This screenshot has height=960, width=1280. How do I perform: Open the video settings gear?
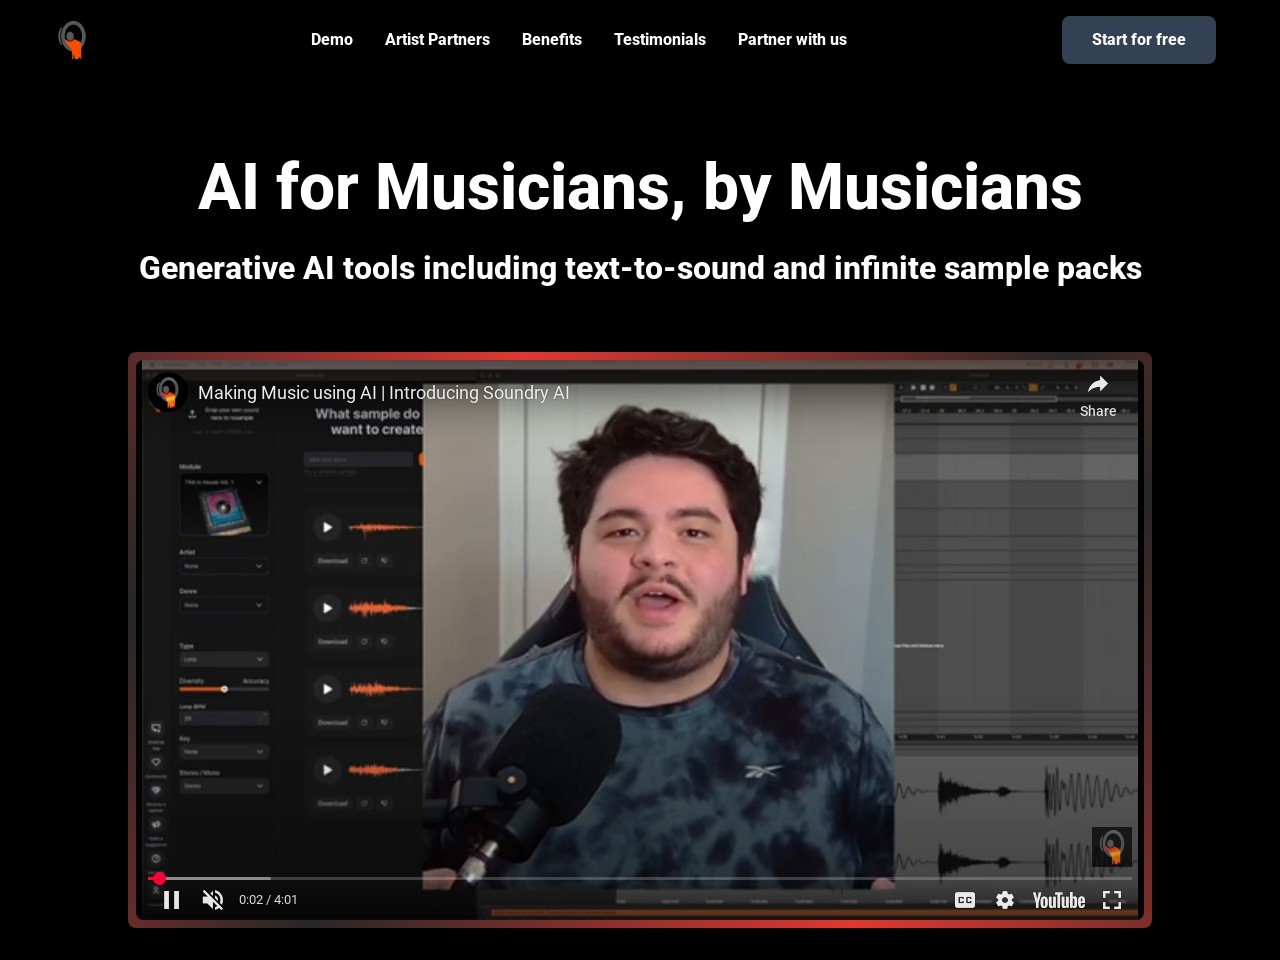coord(1005,900)
